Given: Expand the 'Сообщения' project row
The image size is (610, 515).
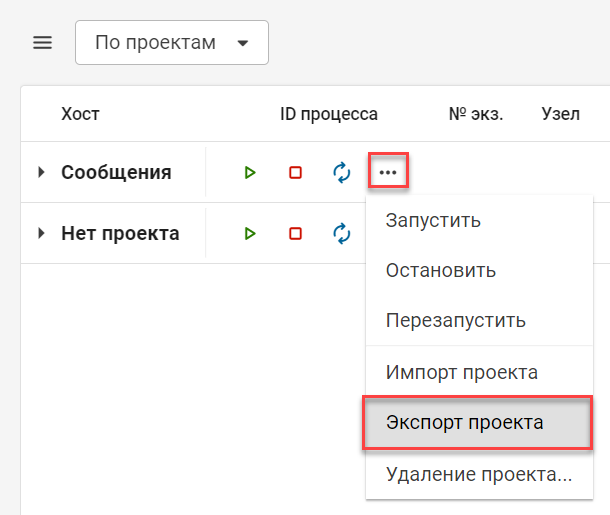Looking at the screenshot, I should click(x=41, y=172).
